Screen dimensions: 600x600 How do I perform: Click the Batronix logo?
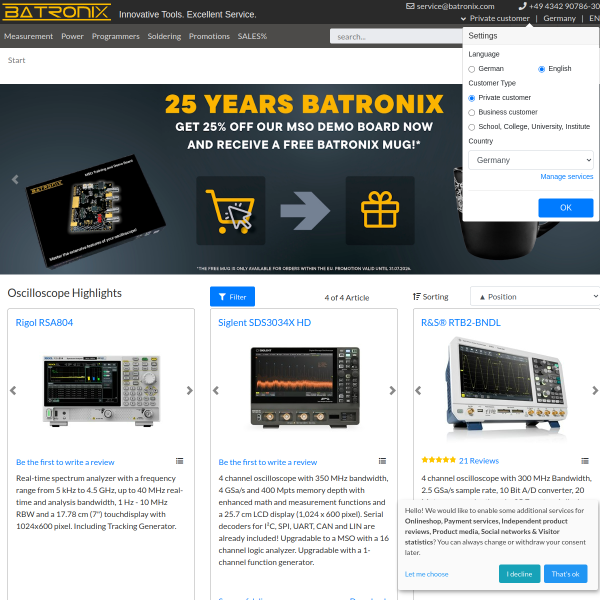57,12
